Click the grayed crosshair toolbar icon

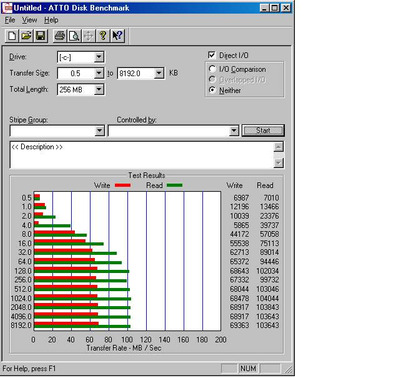[88, 35]
